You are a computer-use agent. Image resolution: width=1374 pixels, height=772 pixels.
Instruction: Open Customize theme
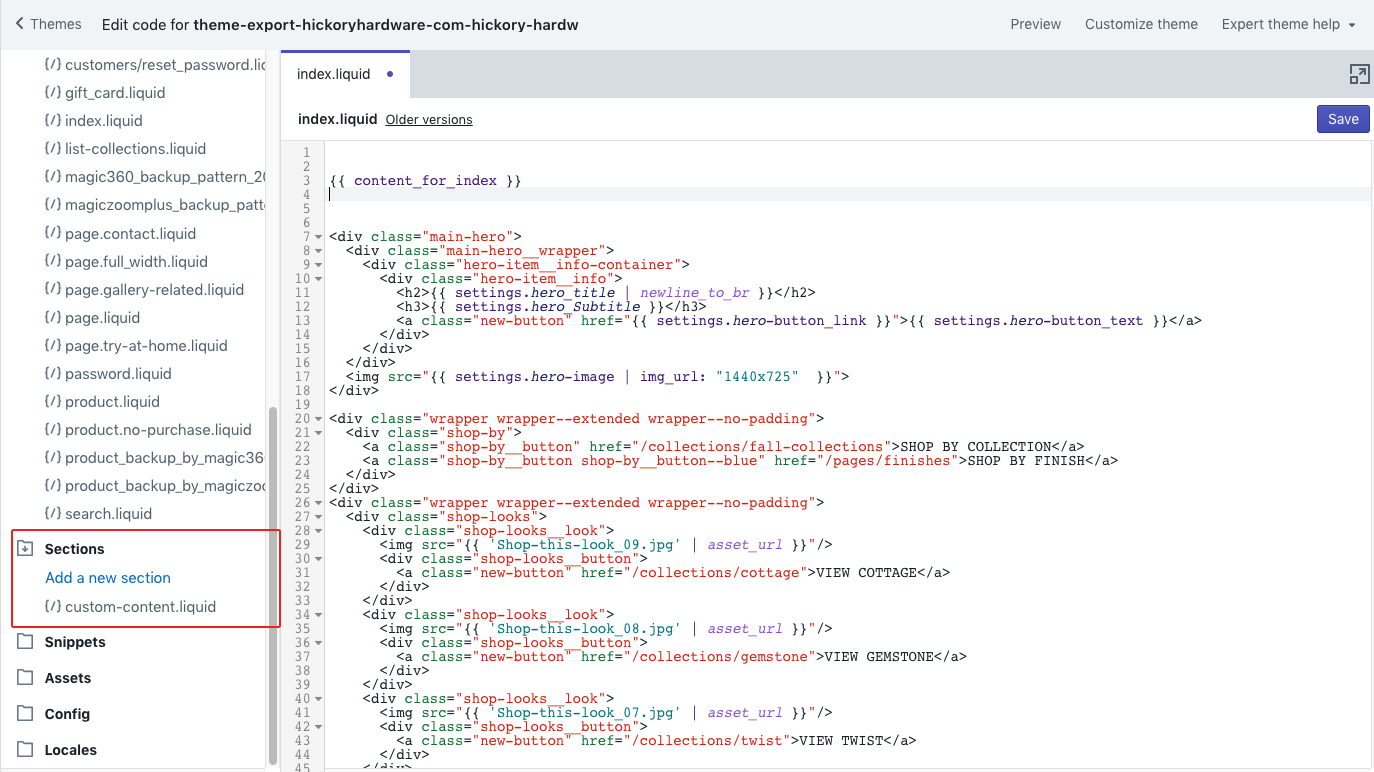tap(1141, 24)
